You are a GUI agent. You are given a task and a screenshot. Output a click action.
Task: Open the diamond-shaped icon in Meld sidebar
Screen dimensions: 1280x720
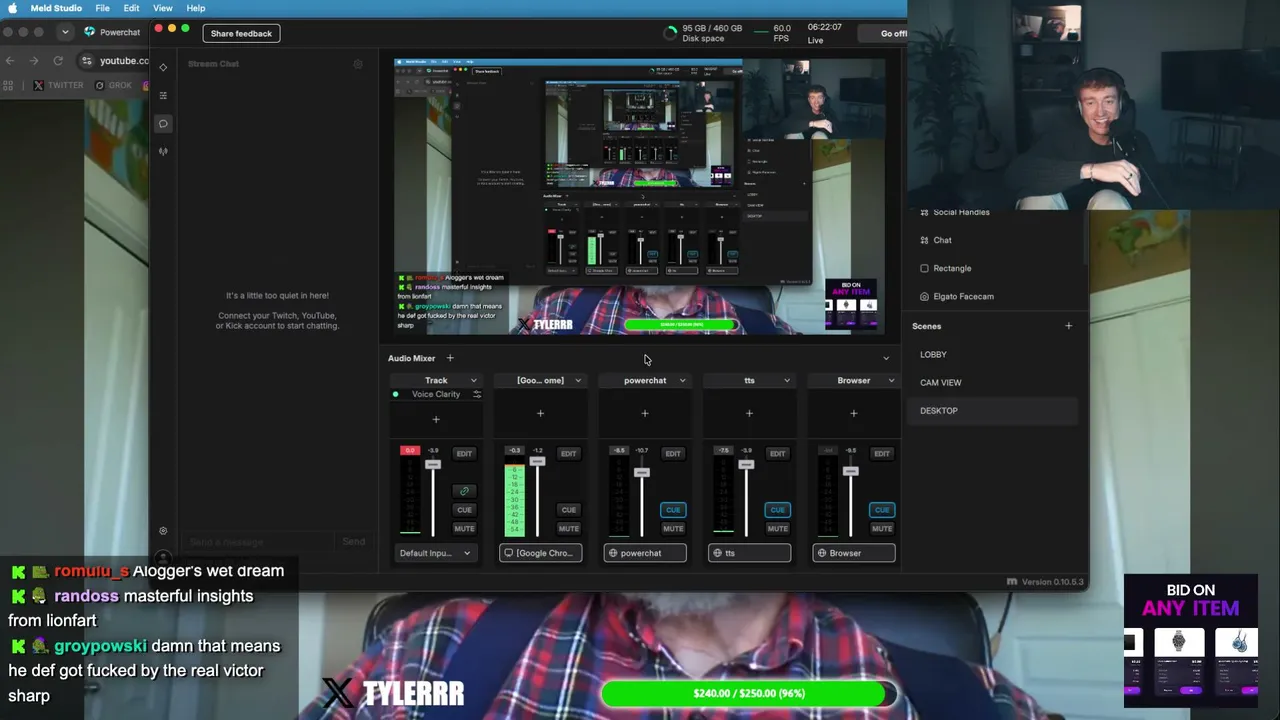163,68
